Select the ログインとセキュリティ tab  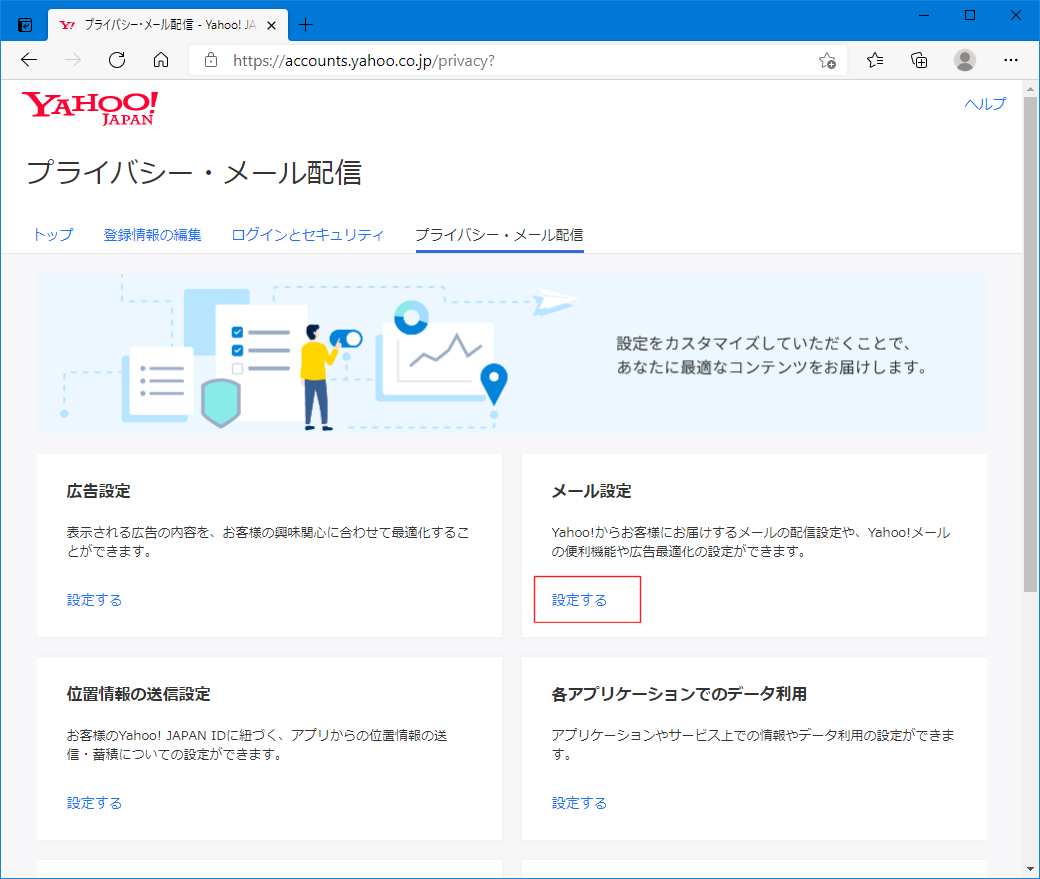point(307,235)
